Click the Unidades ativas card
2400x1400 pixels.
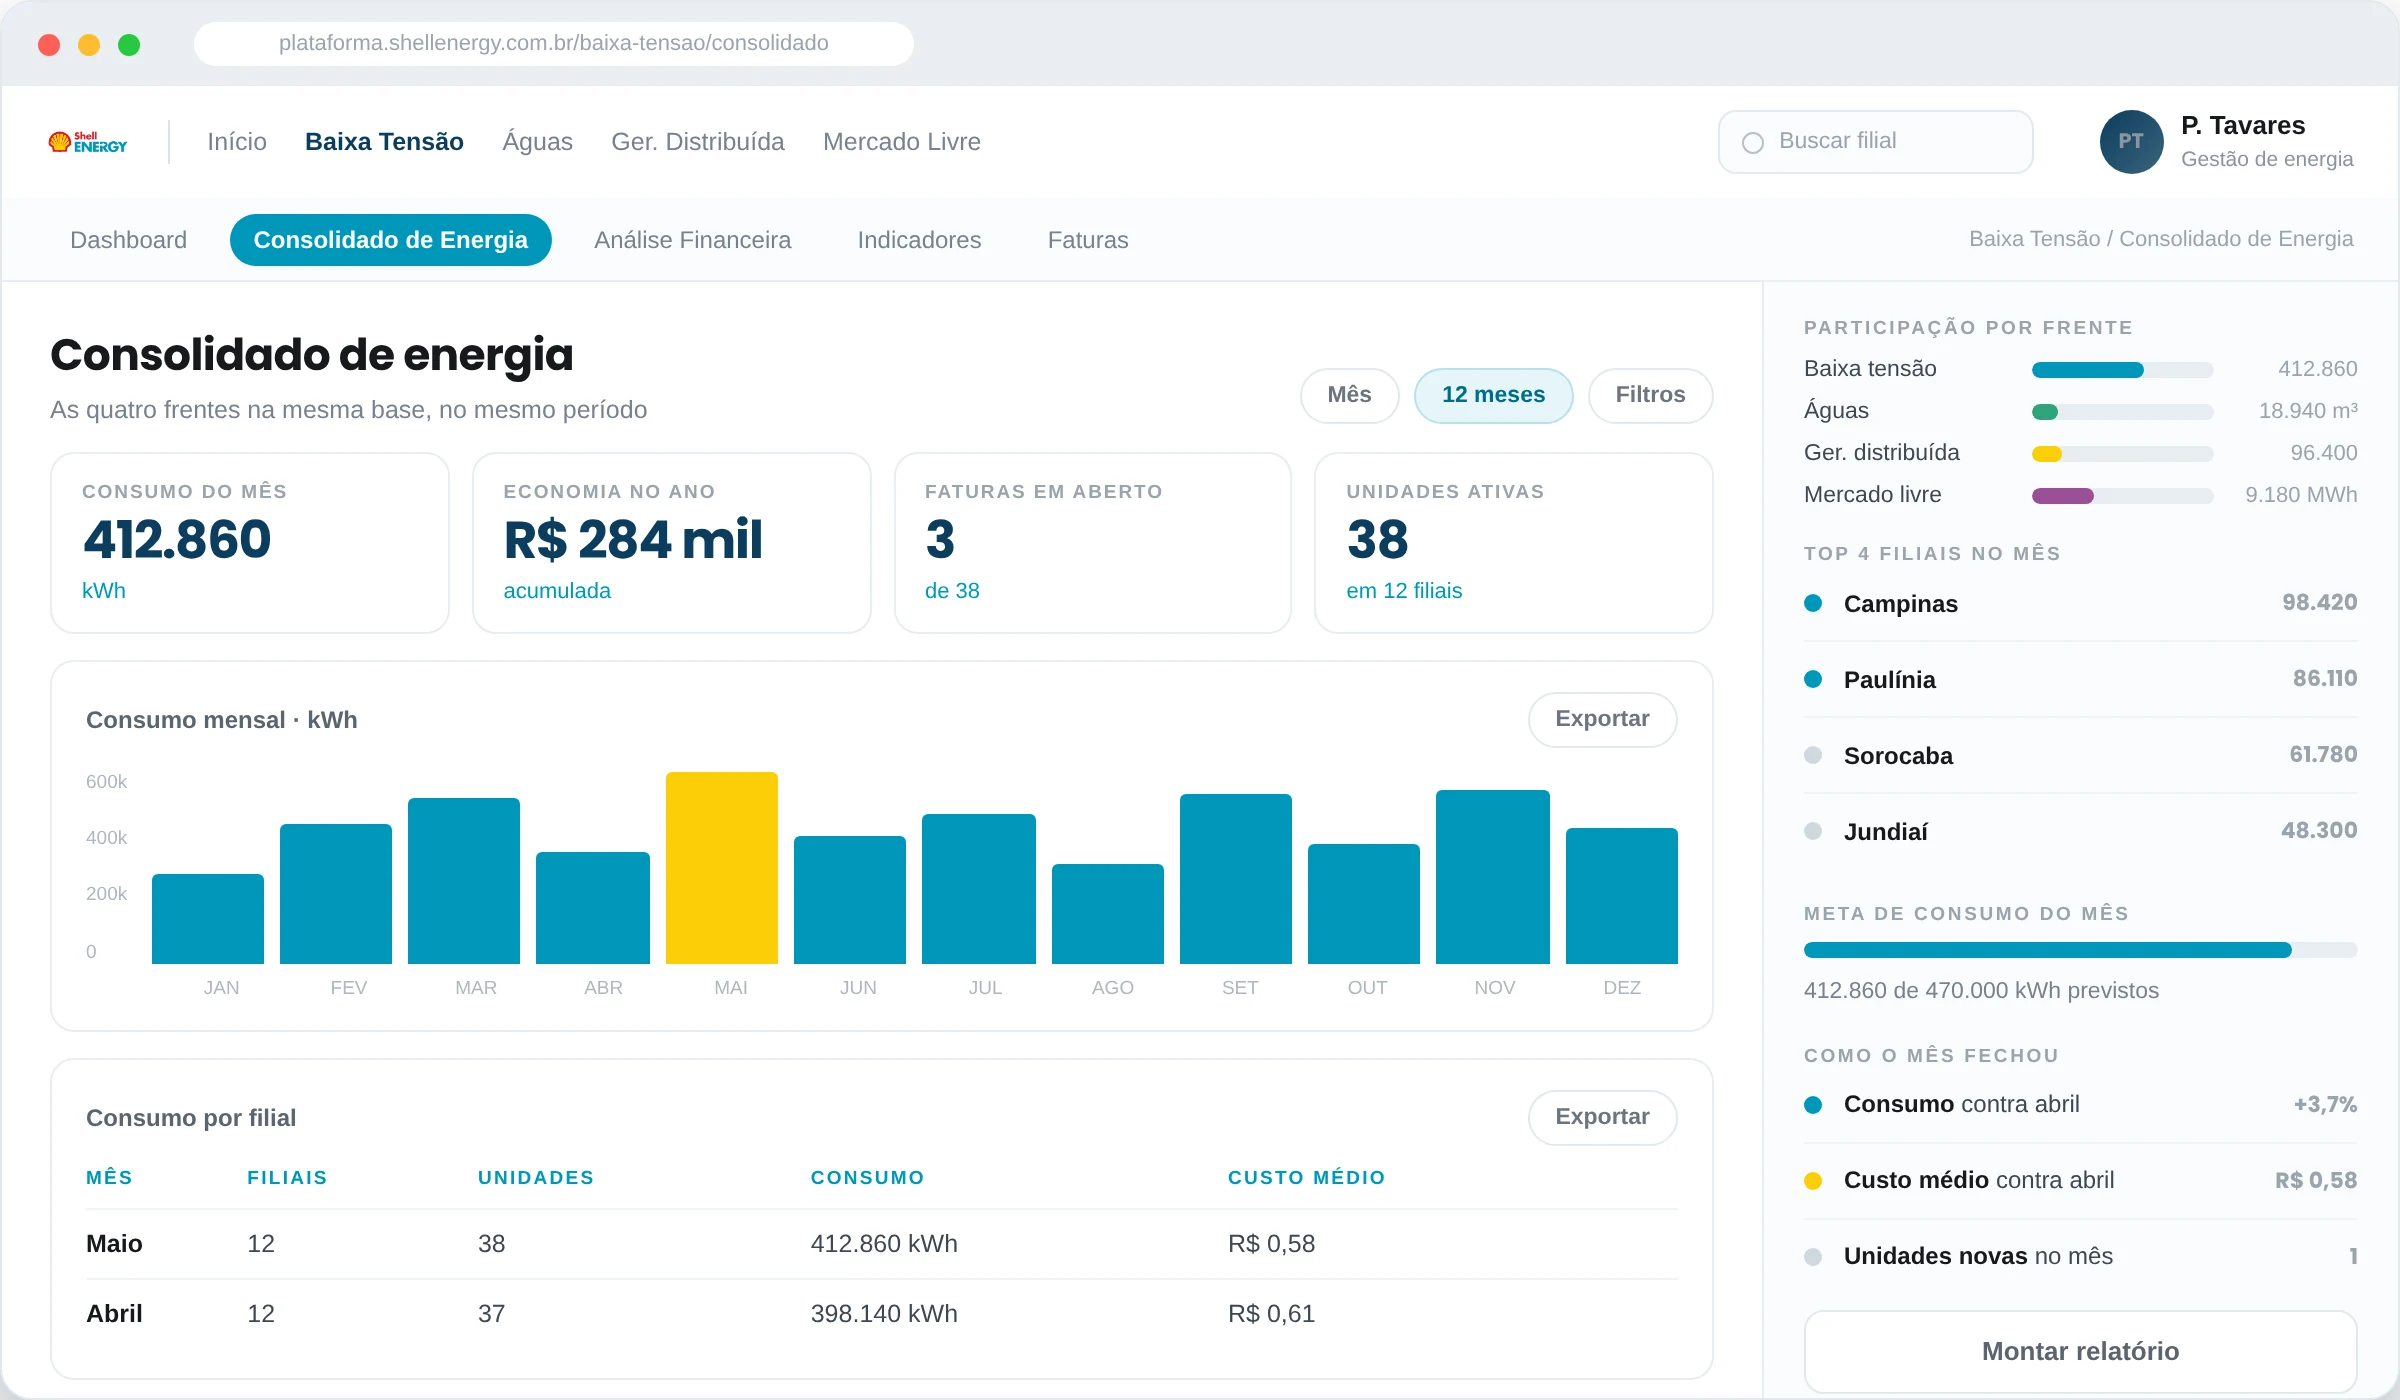[1514, 543]
